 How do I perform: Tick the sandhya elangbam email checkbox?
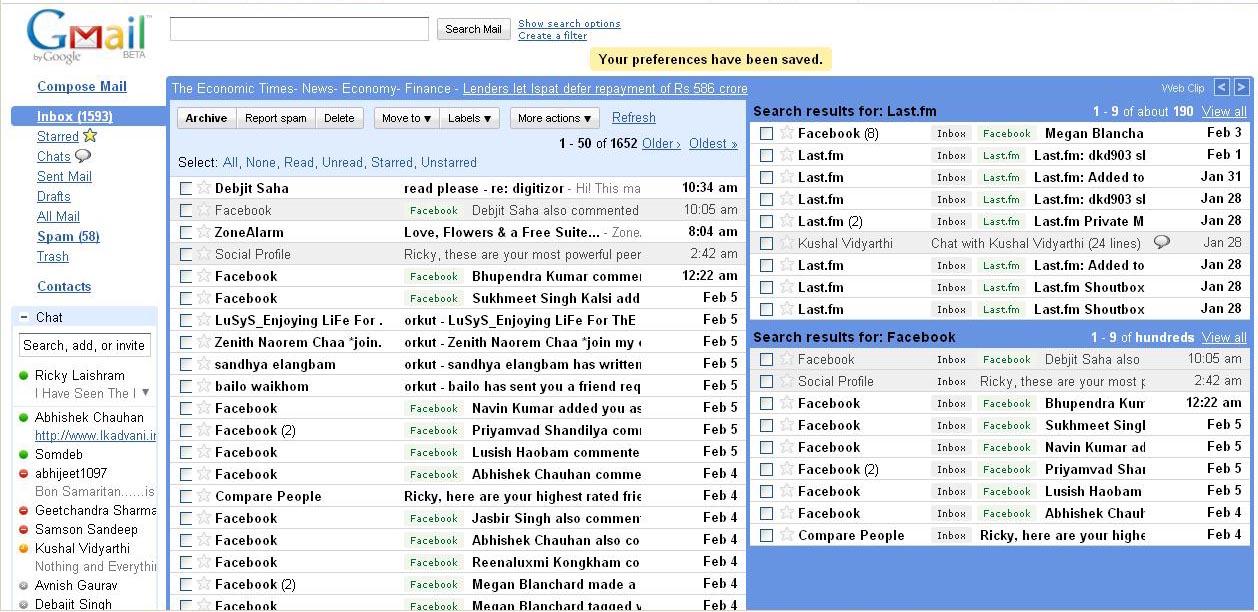pos(186,364)
